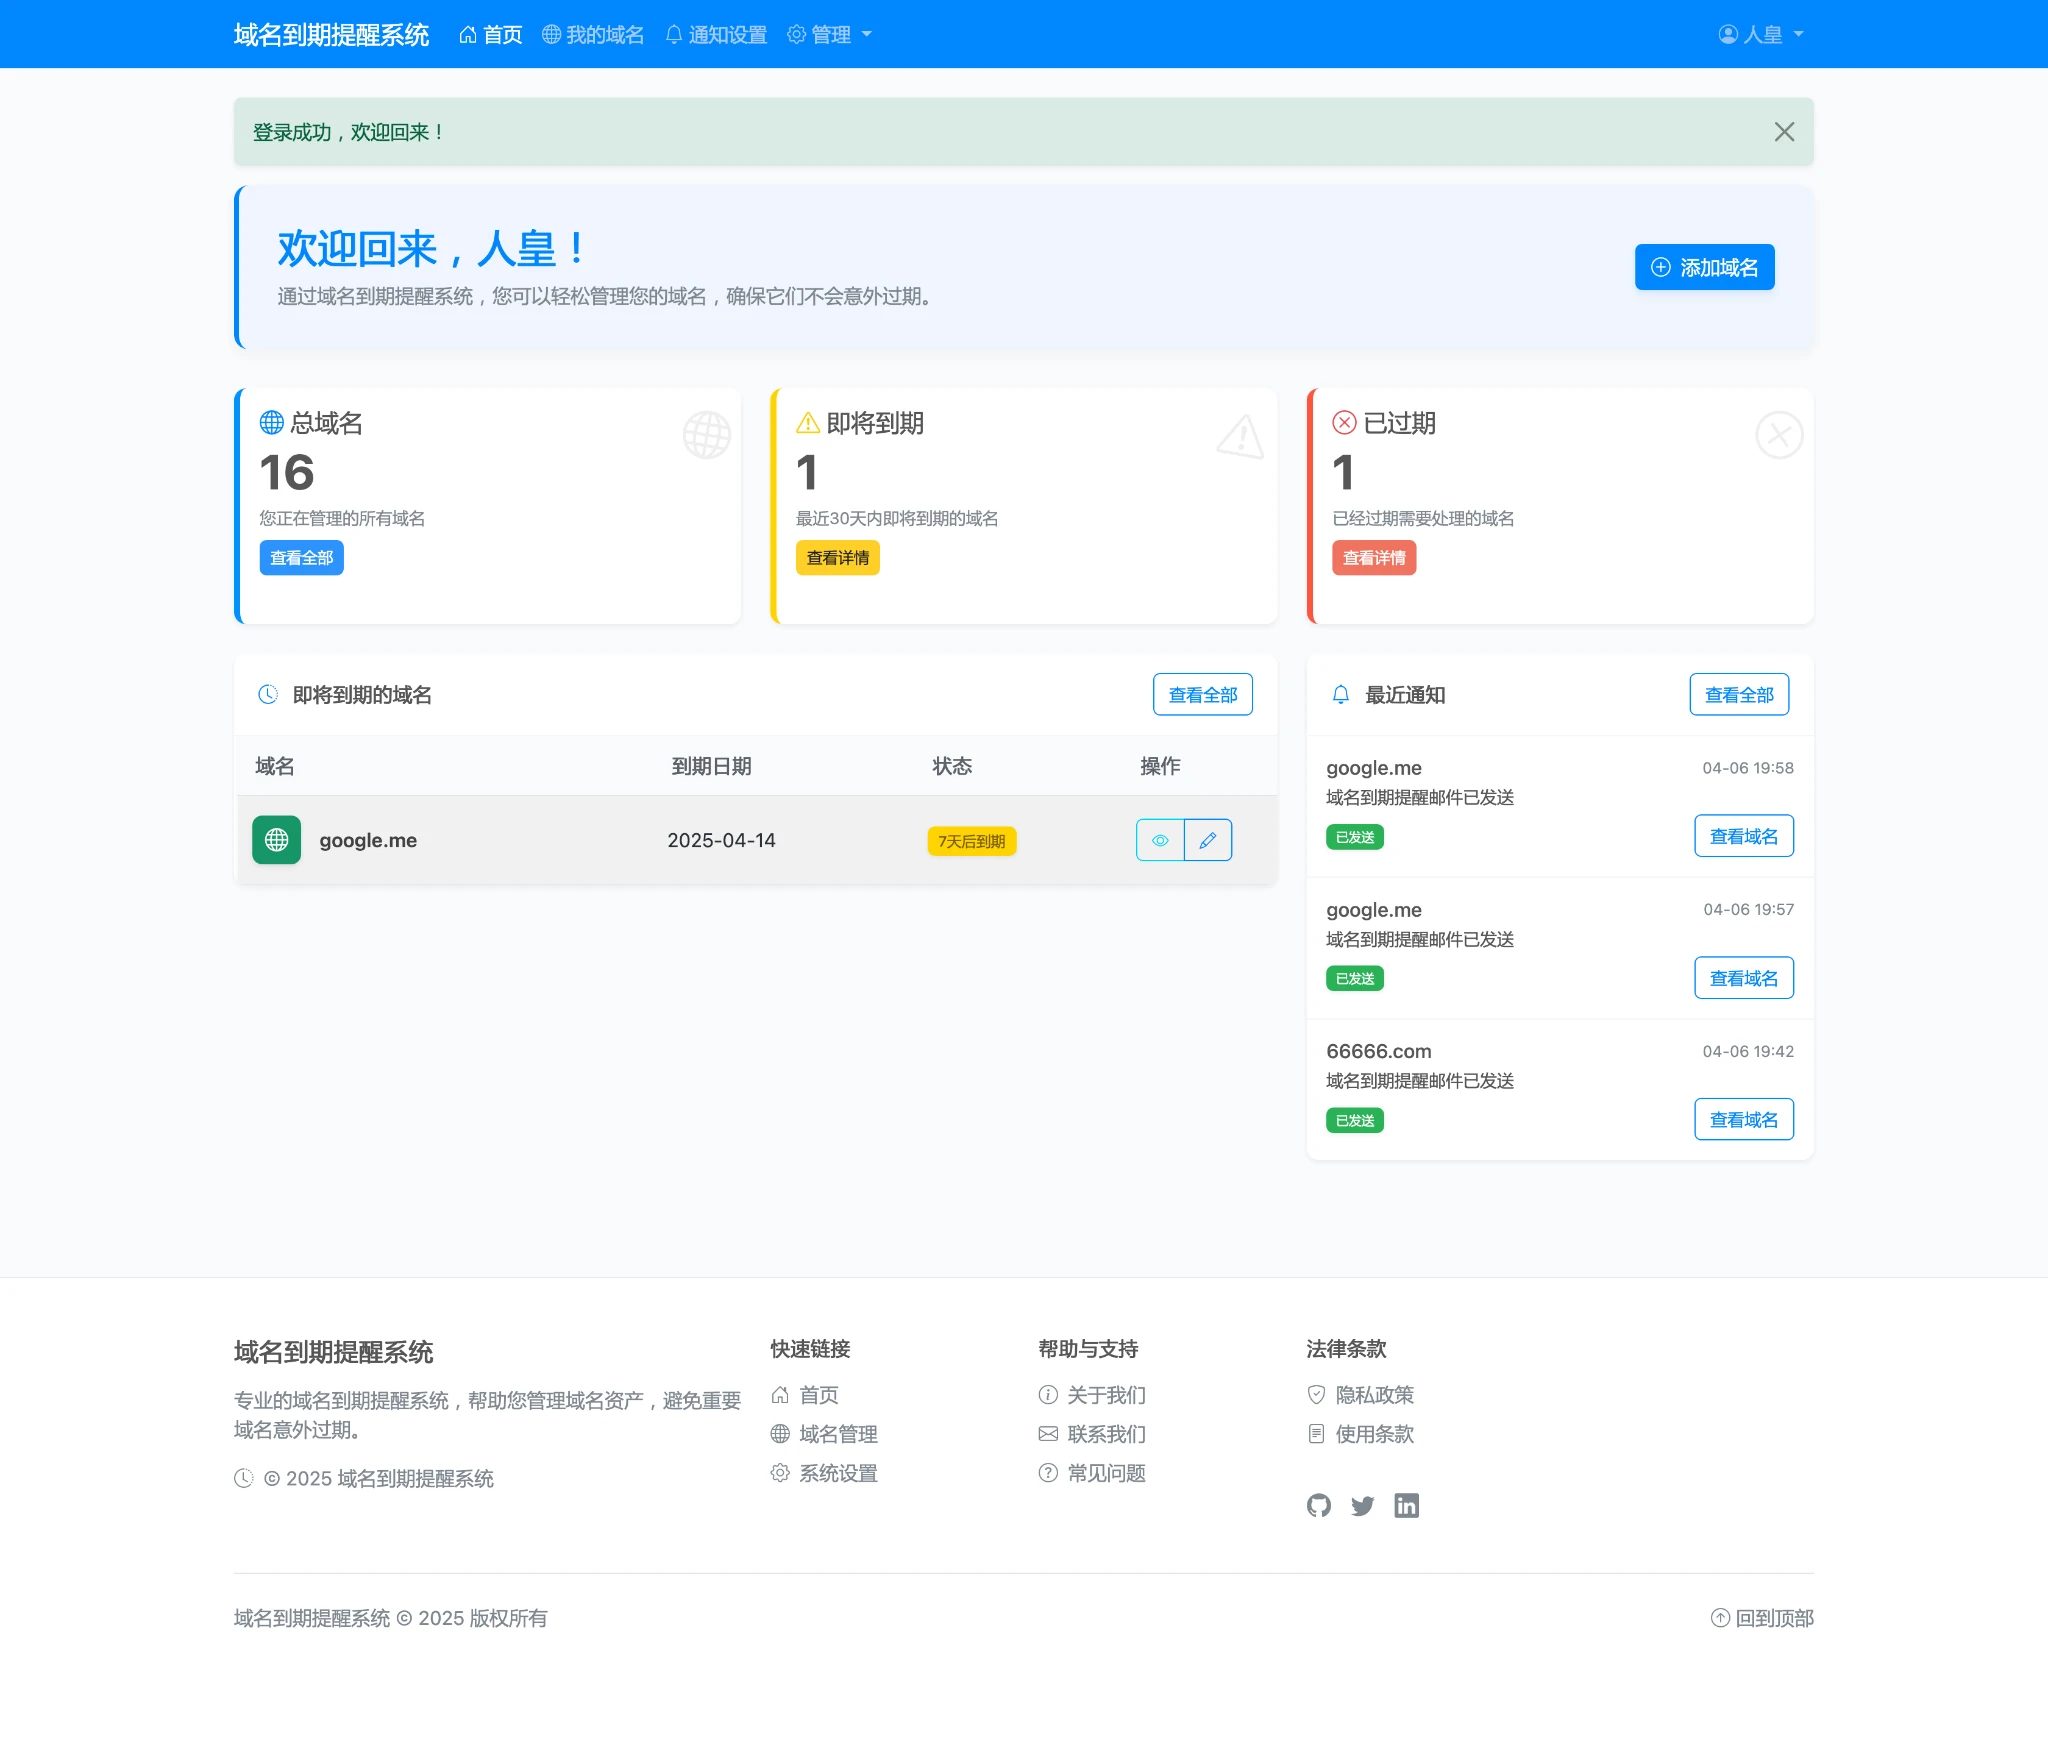Click 查看全部 in 最近通知 panel
Screen dimensions: 2048x1739
click(1739, 695)
